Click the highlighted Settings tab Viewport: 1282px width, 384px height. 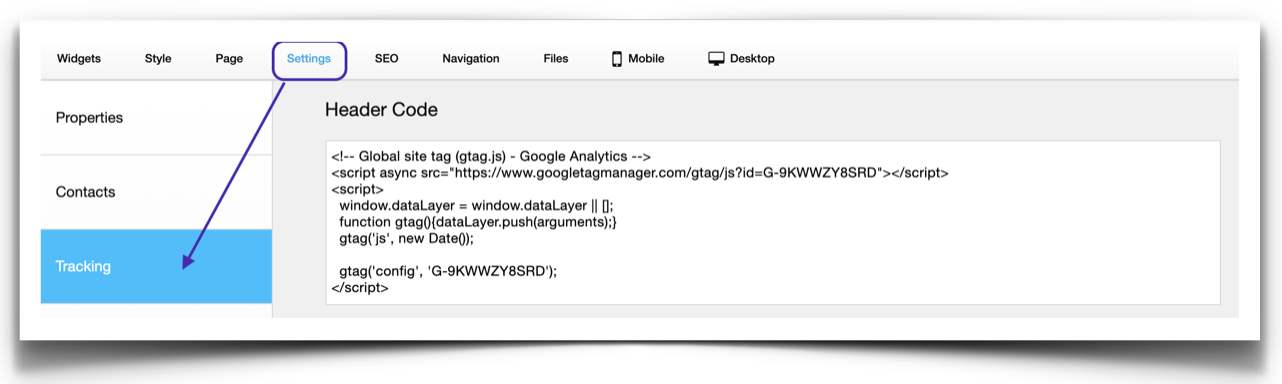coord(309,59)
